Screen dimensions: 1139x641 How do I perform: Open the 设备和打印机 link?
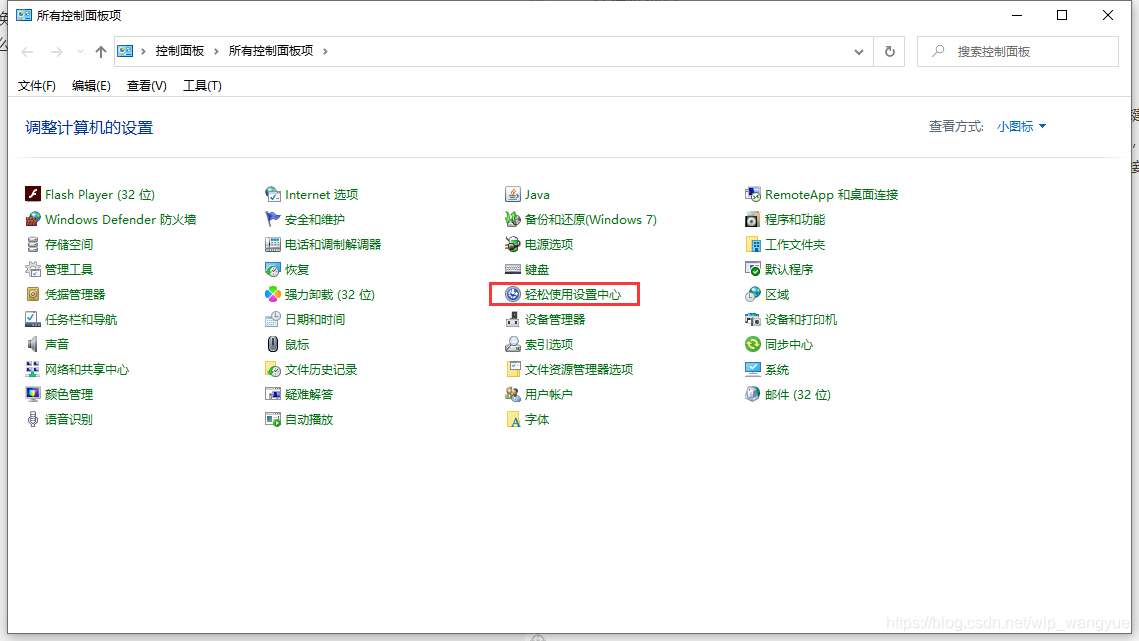(x=800, y=319)
